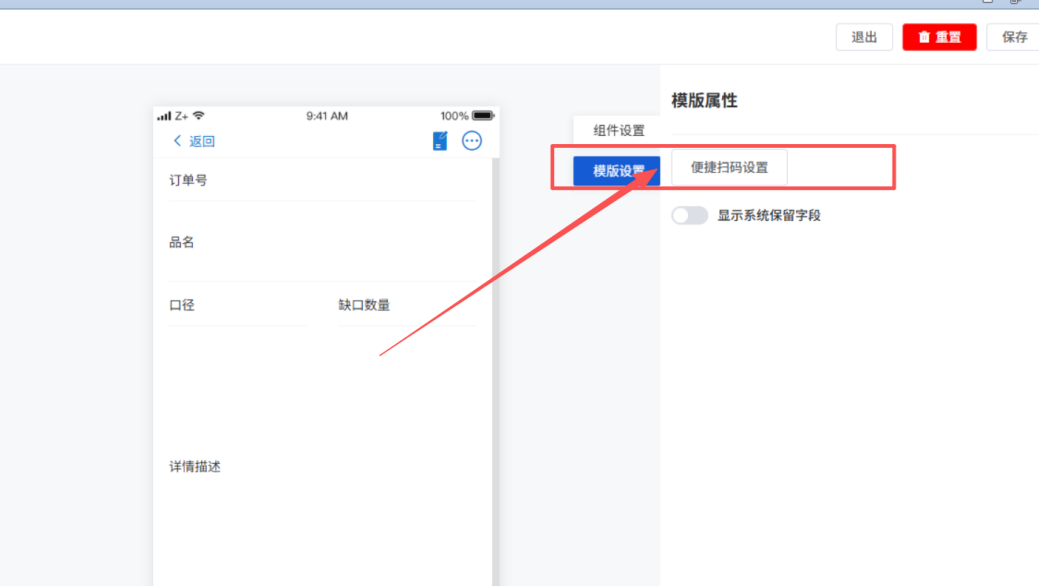Click the battery icon in phone status bar

point(484,116)
